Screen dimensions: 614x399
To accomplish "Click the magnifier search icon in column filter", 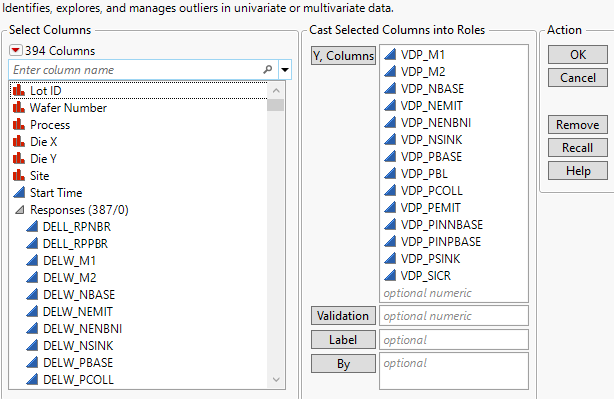I will [268, 70].
